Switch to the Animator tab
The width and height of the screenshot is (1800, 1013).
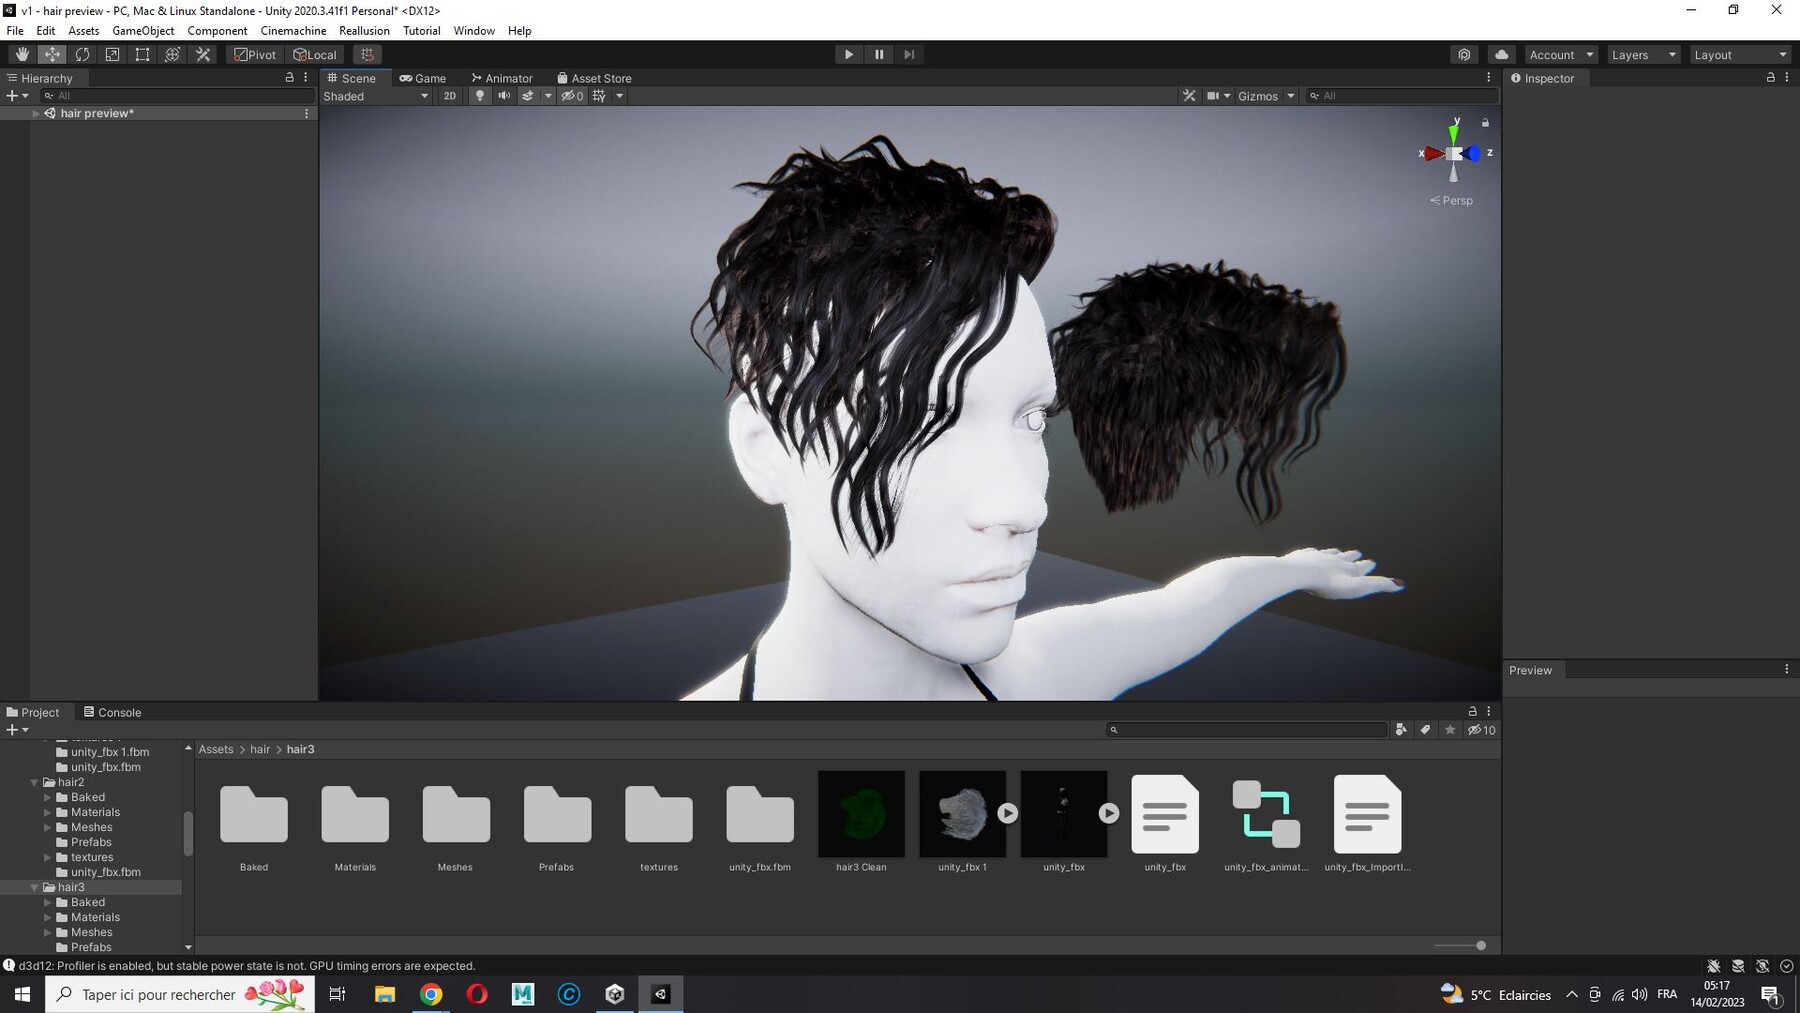point(502,78)
